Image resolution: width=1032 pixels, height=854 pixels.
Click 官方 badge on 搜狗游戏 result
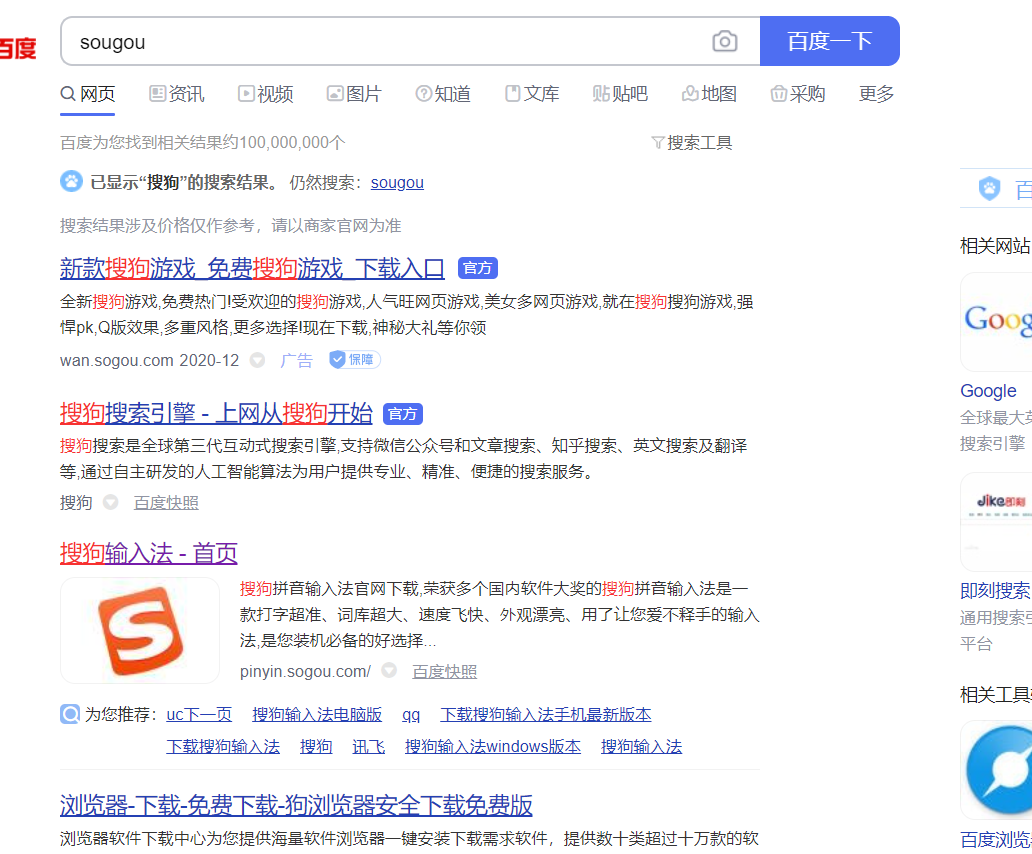point(477,268)
